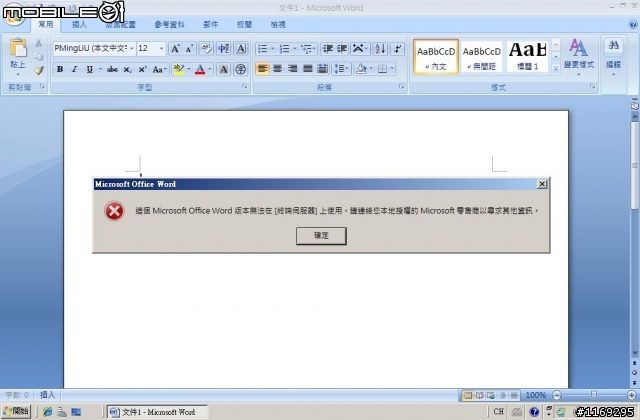This screenshot has height=420, width=640.
Task: Toggle Subscript formatting
Action: tap(127, 69)
